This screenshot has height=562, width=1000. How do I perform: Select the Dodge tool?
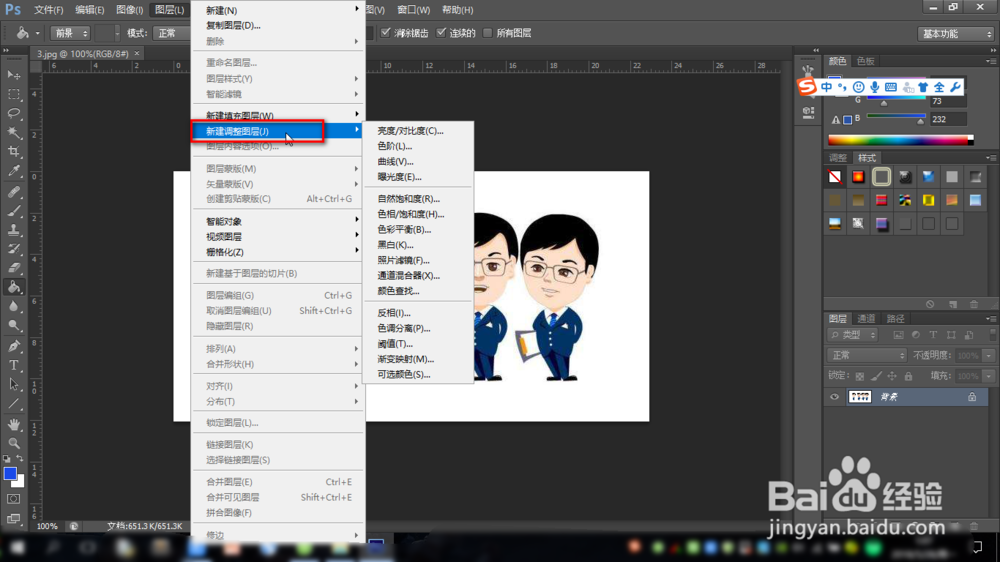click(x=13, y=325)
